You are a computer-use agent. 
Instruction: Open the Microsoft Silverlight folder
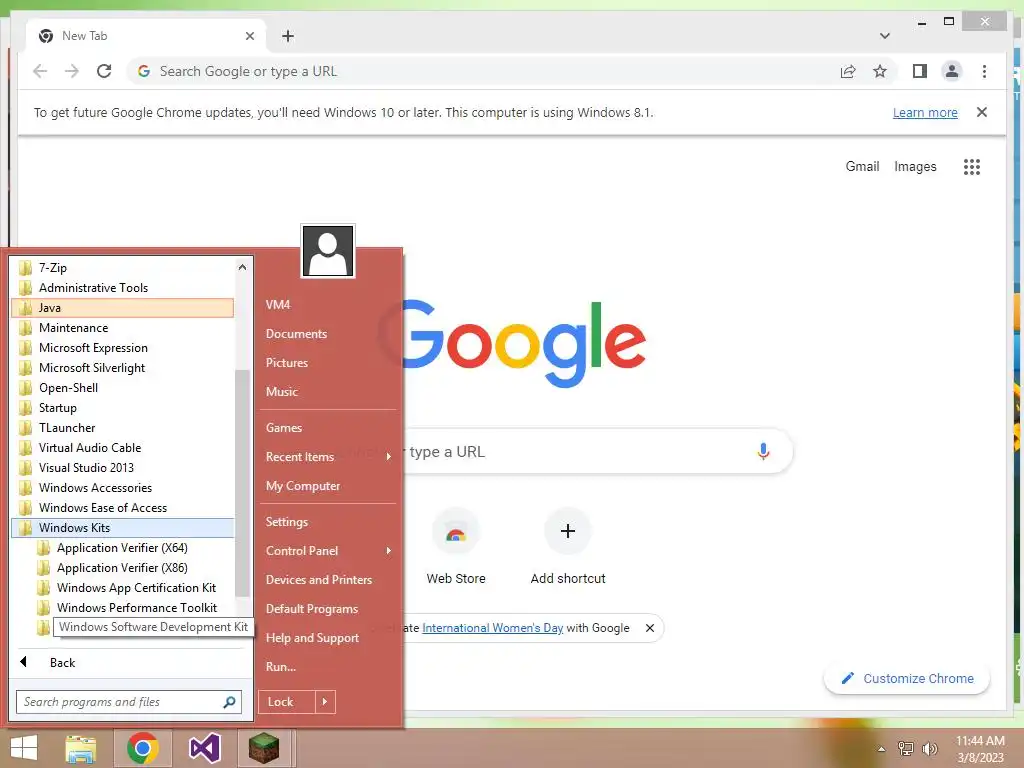tap(123, 368)
